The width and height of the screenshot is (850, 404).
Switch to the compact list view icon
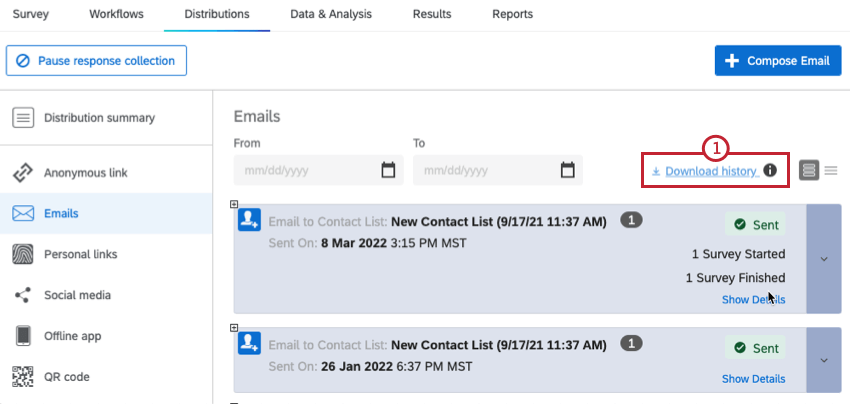(831, 171)
